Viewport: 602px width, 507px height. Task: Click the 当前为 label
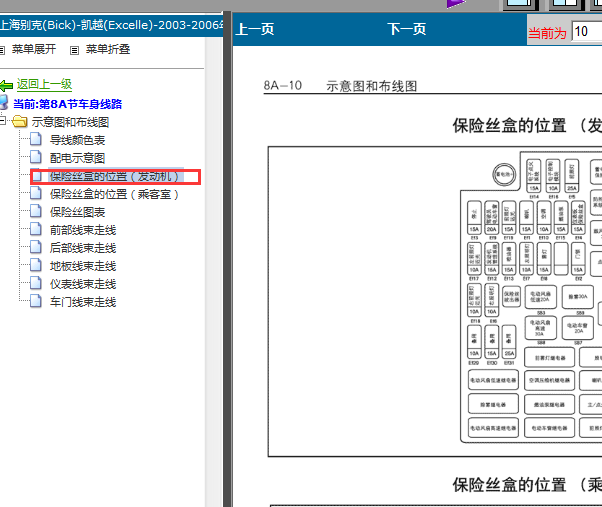[x=547, y=33]
